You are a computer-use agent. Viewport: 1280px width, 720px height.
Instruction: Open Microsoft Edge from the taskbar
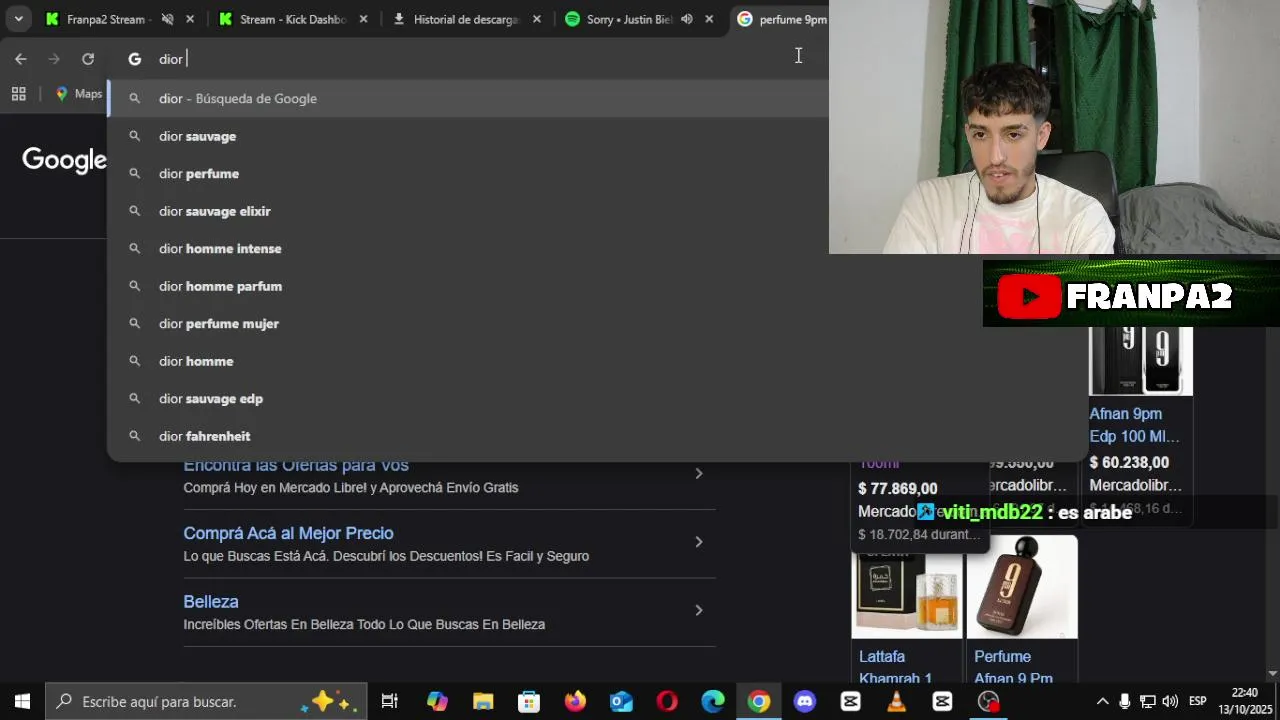713,702
